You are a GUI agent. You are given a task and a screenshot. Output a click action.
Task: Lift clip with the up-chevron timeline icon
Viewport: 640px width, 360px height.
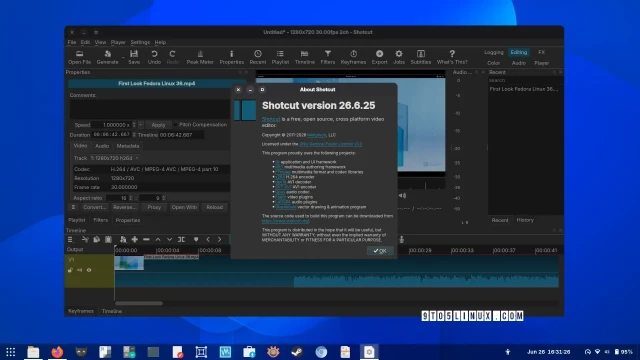158,240
